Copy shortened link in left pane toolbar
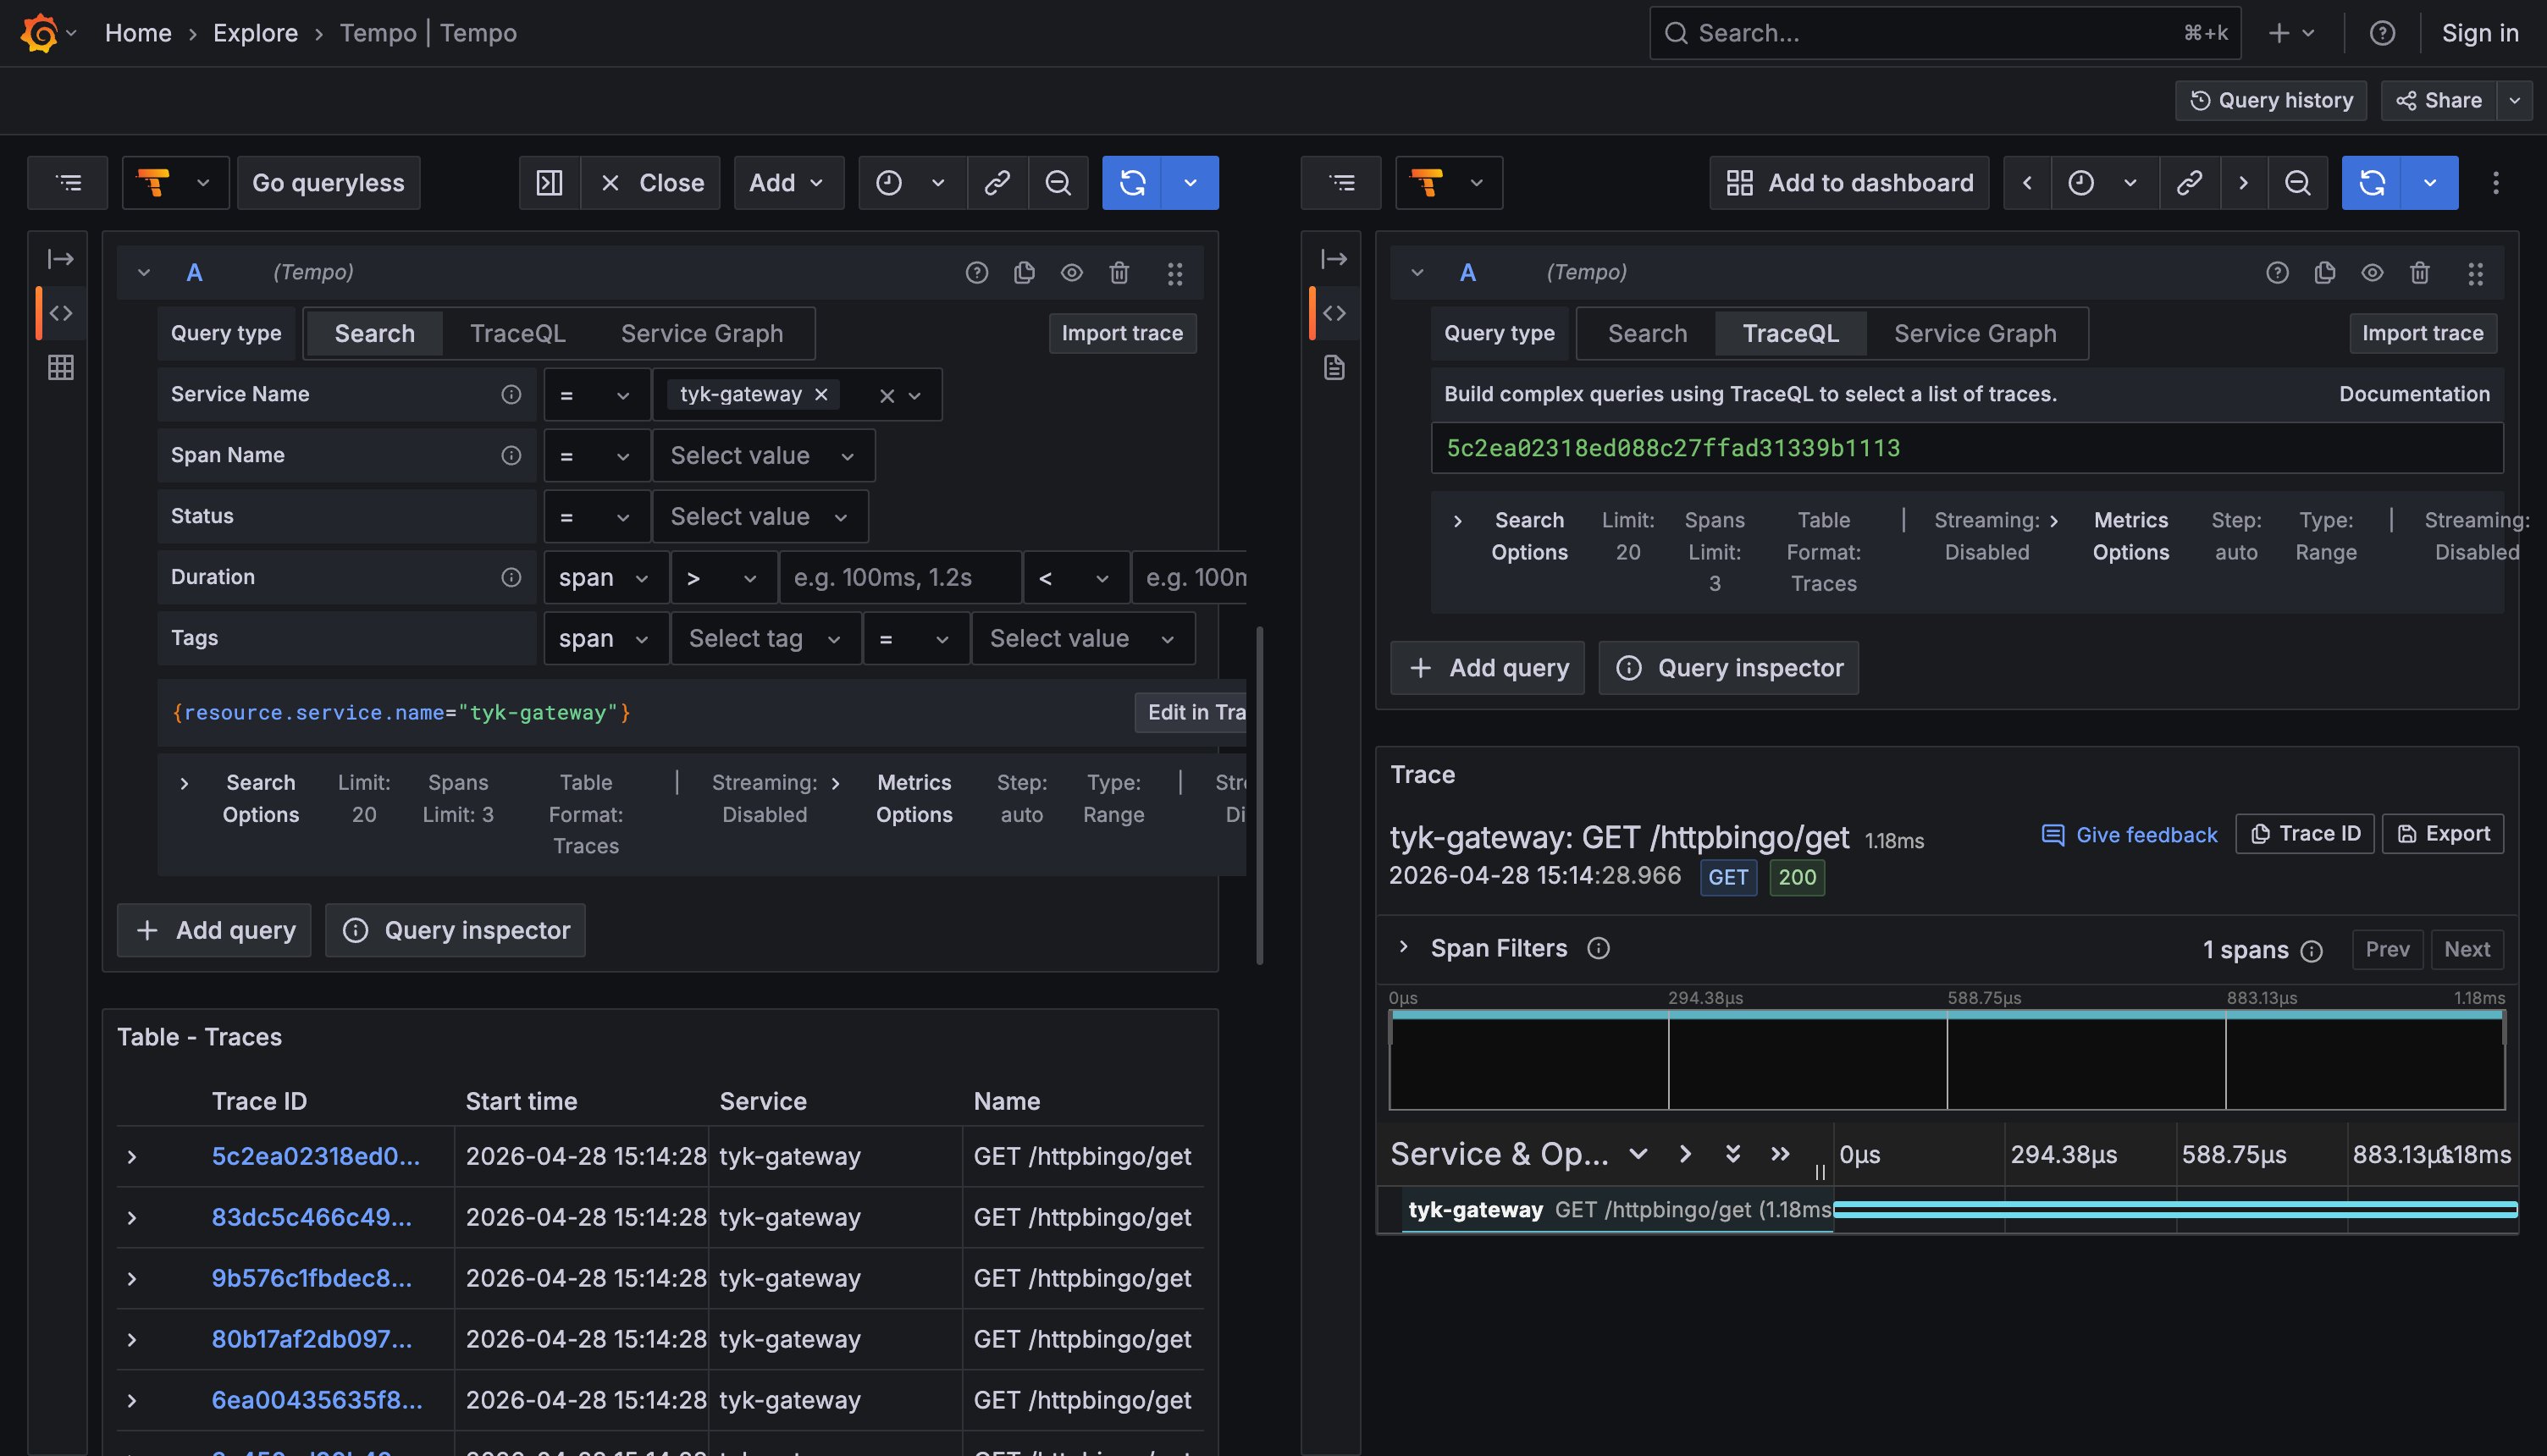The image size is (2547, 1456). click(x=997, y=183)
